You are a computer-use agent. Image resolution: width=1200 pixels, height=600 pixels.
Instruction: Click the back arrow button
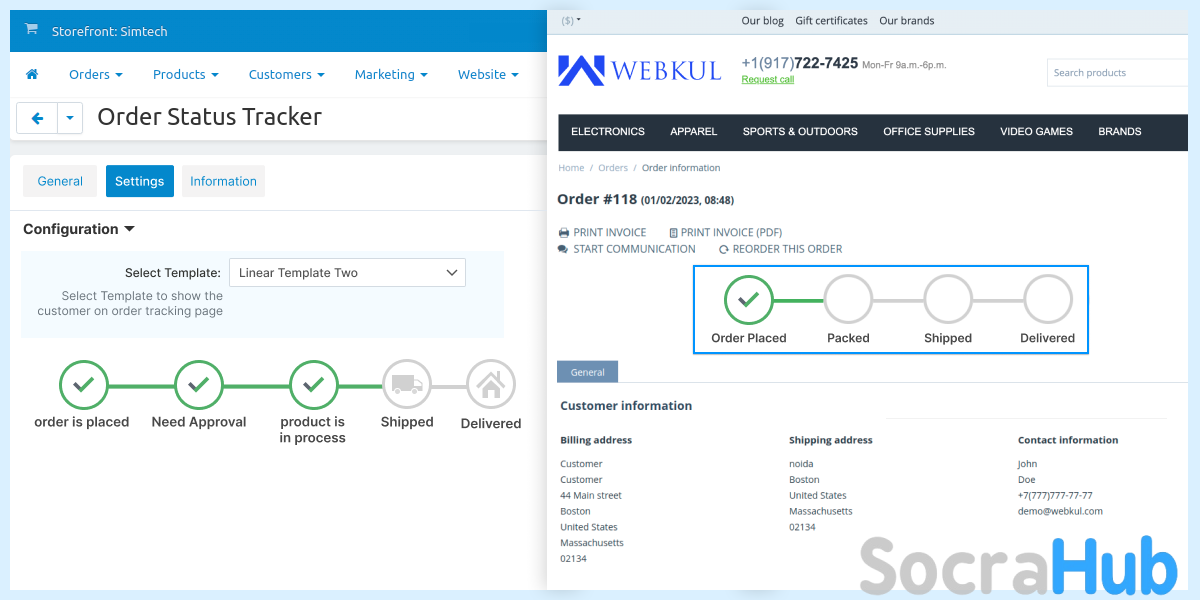click(x=37, y=118)
